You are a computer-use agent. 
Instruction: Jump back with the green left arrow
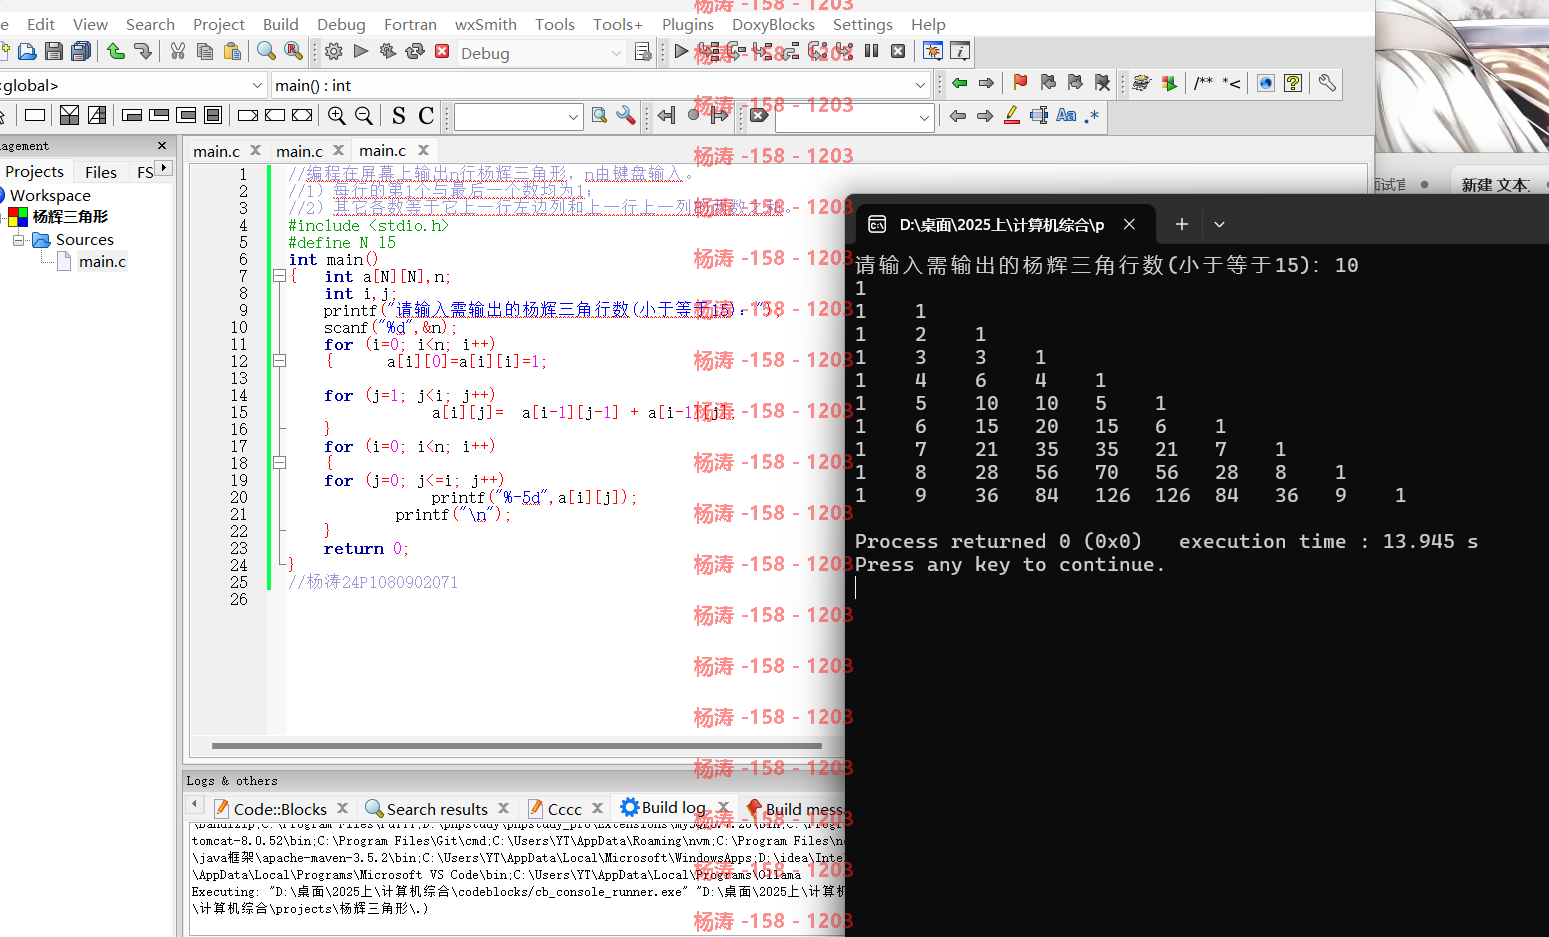coord(960,83)
